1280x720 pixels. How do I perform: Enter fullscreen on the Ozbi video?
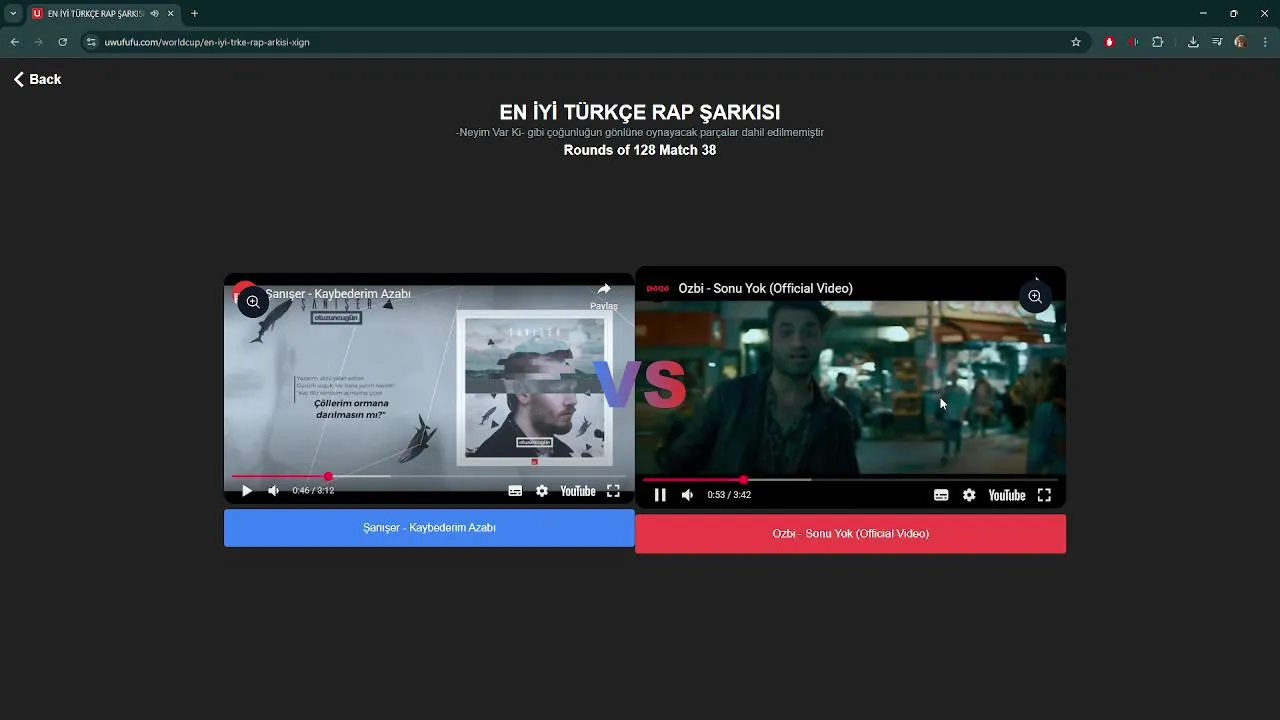click(1044, 495)
